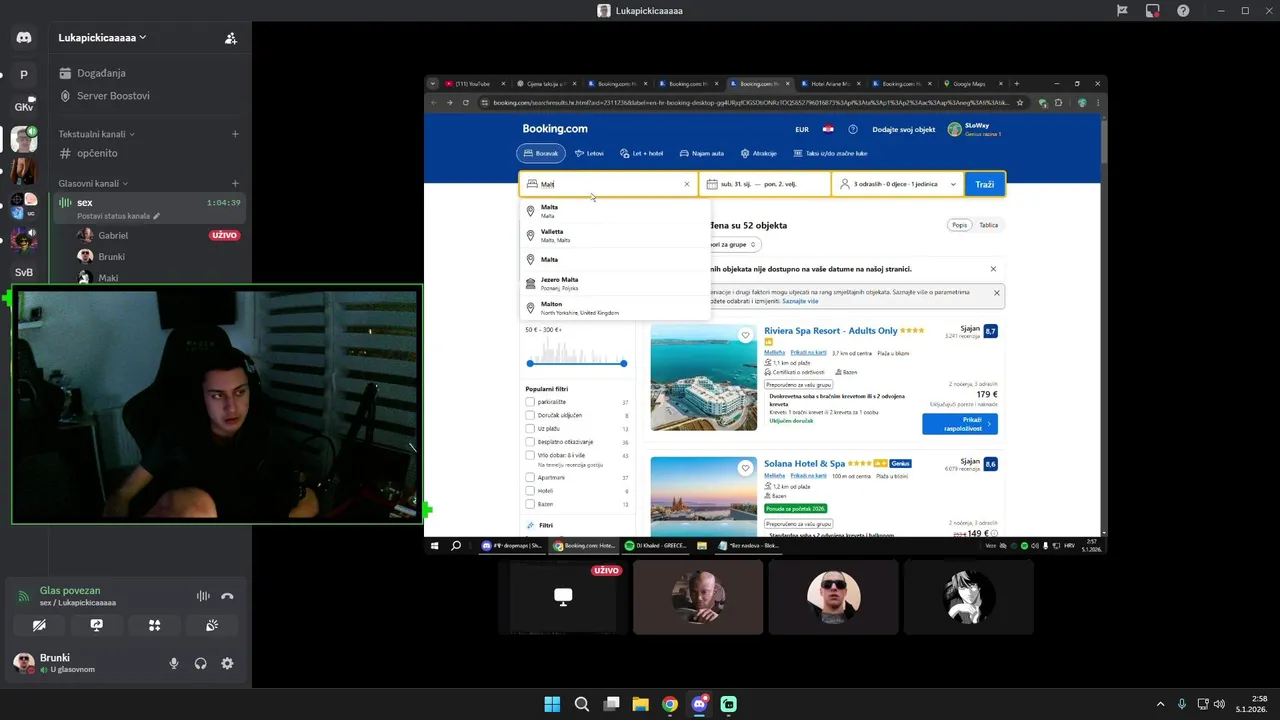The height and width of the screenshot is (720, 1280).
Task: Check the Uz plažu filter
Action: (530, 428)
